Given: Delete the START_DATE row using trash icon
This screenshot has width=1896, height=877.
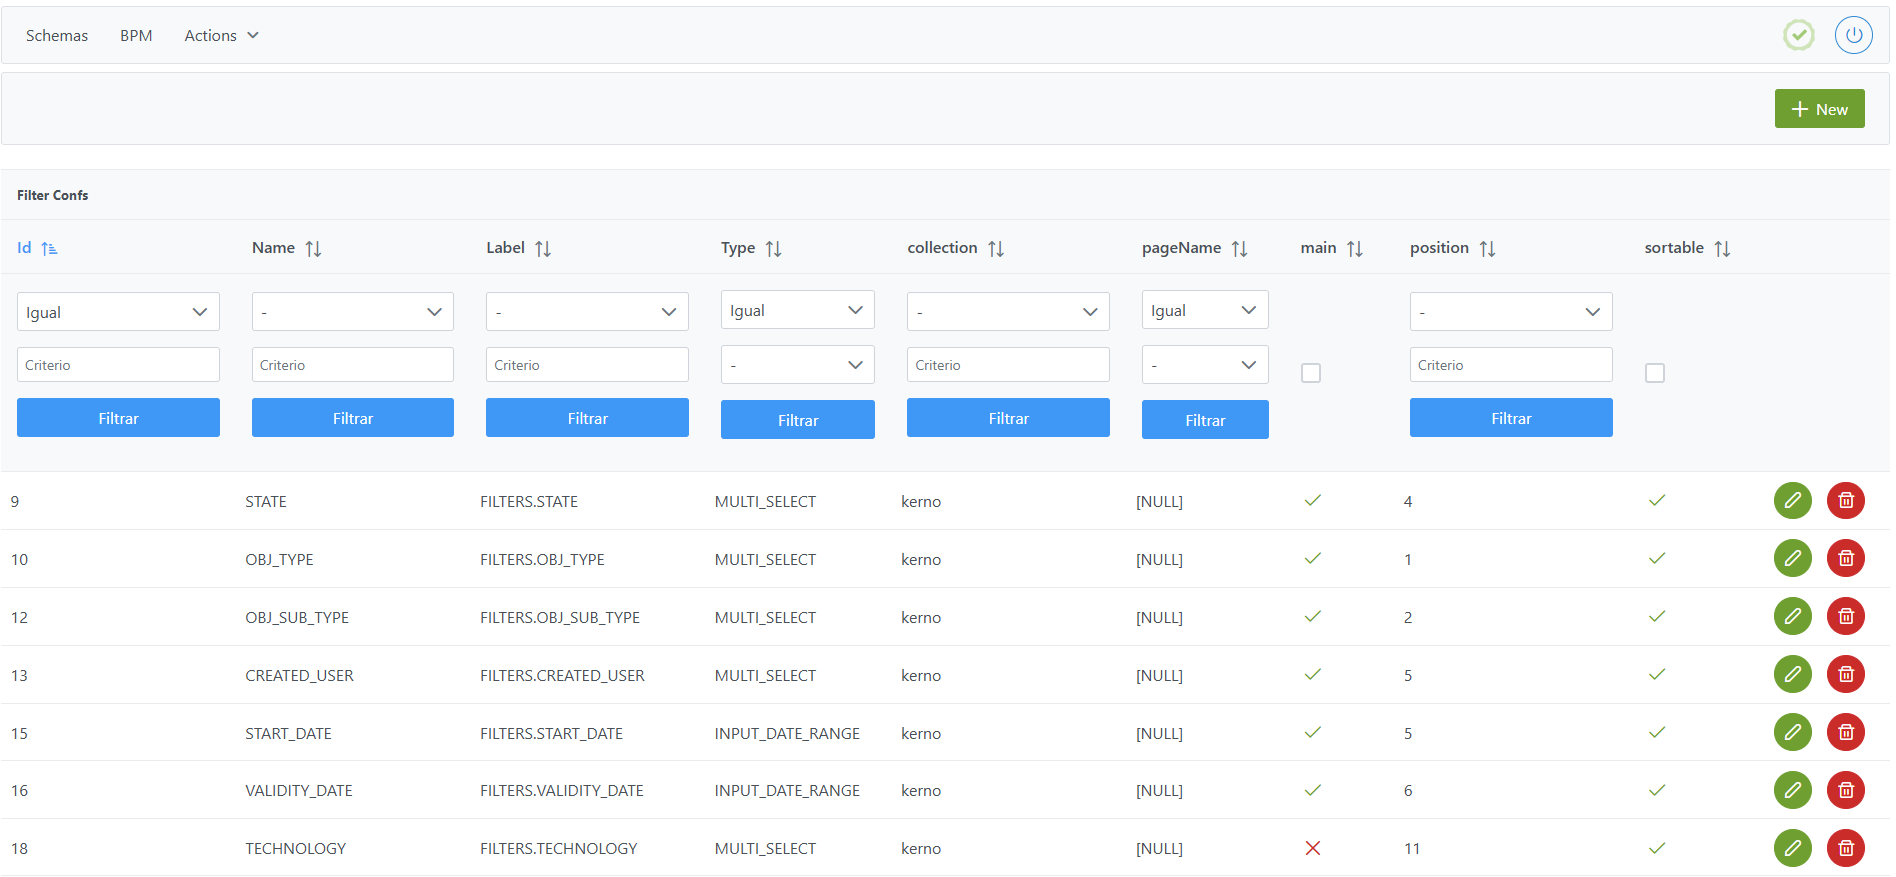Looking at the screenshot, I should click(1845, 732).
